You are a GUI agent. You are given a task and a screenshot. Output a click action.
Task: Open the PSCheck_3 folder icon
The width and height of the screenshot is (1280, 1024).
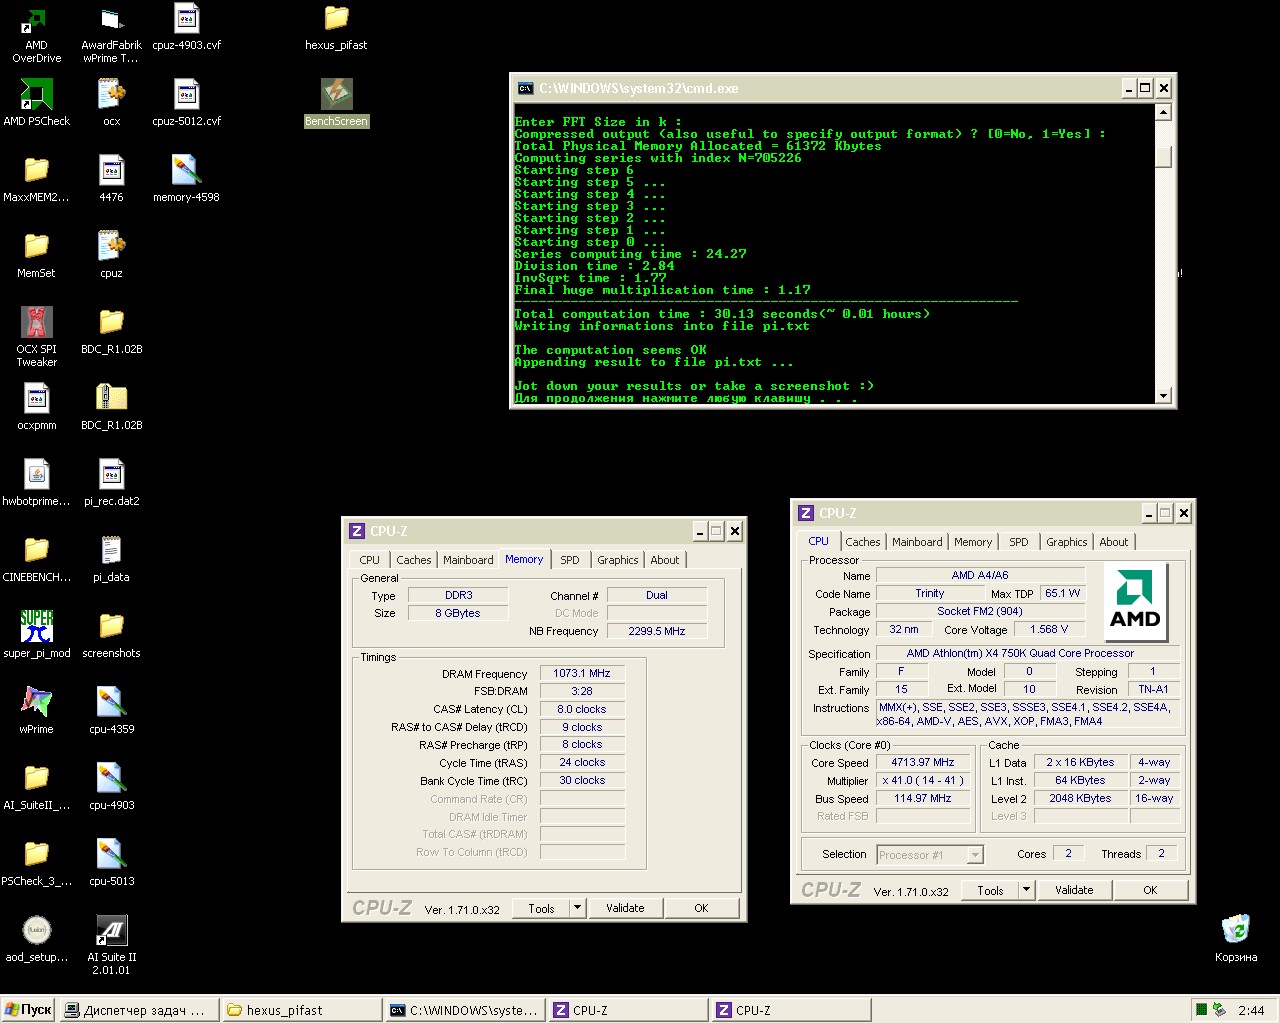[x=36, y=855]
